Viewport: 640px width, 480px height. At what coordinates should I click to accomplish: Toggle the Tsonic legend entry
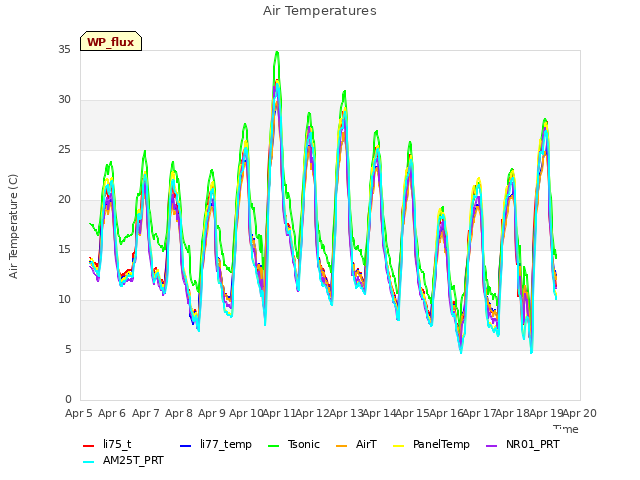[294, 444]
